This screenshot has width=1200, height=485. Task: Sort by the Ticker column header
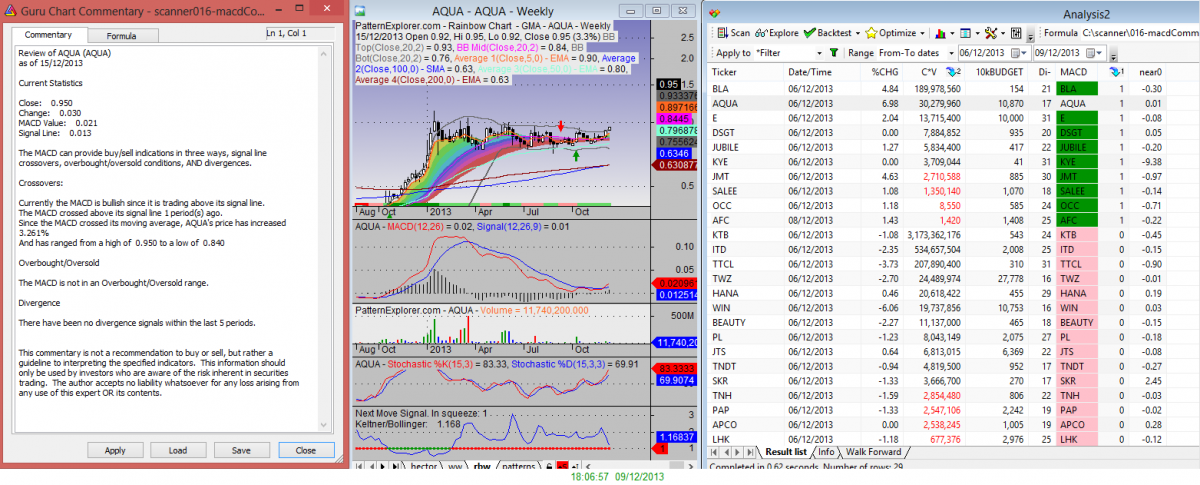pyautogui.click(x=745, y=72)
